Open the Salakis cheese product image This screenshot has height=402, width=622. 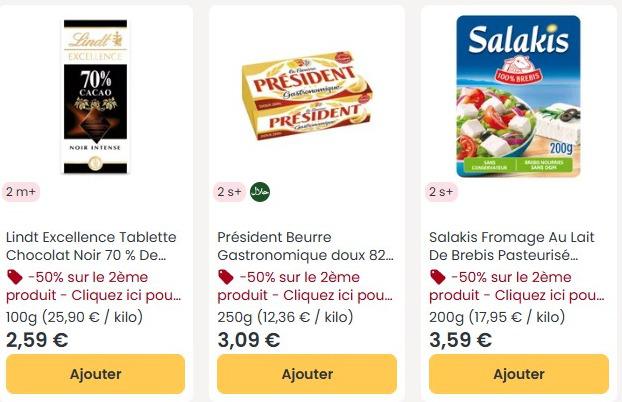518,96
